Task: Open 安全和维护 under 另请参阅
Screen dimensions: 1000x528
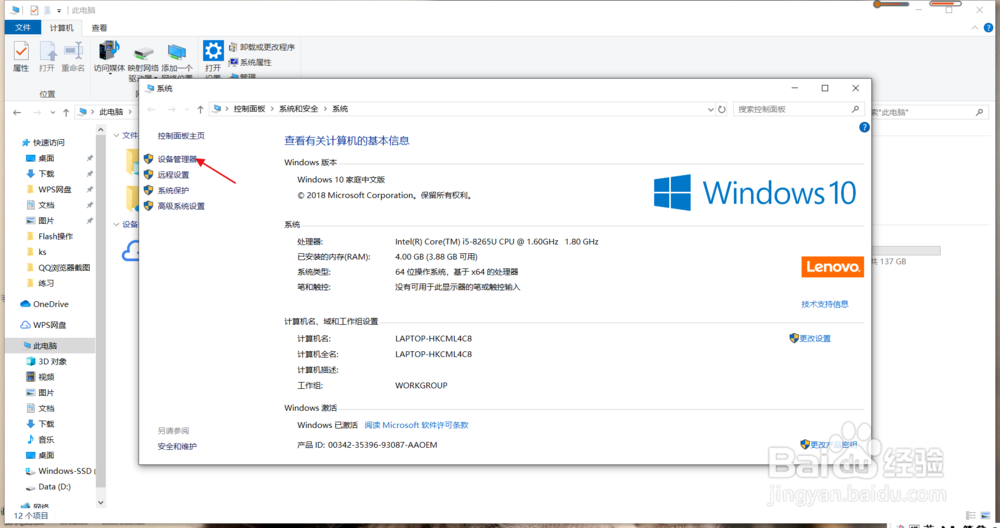Action: click(177, 446)
